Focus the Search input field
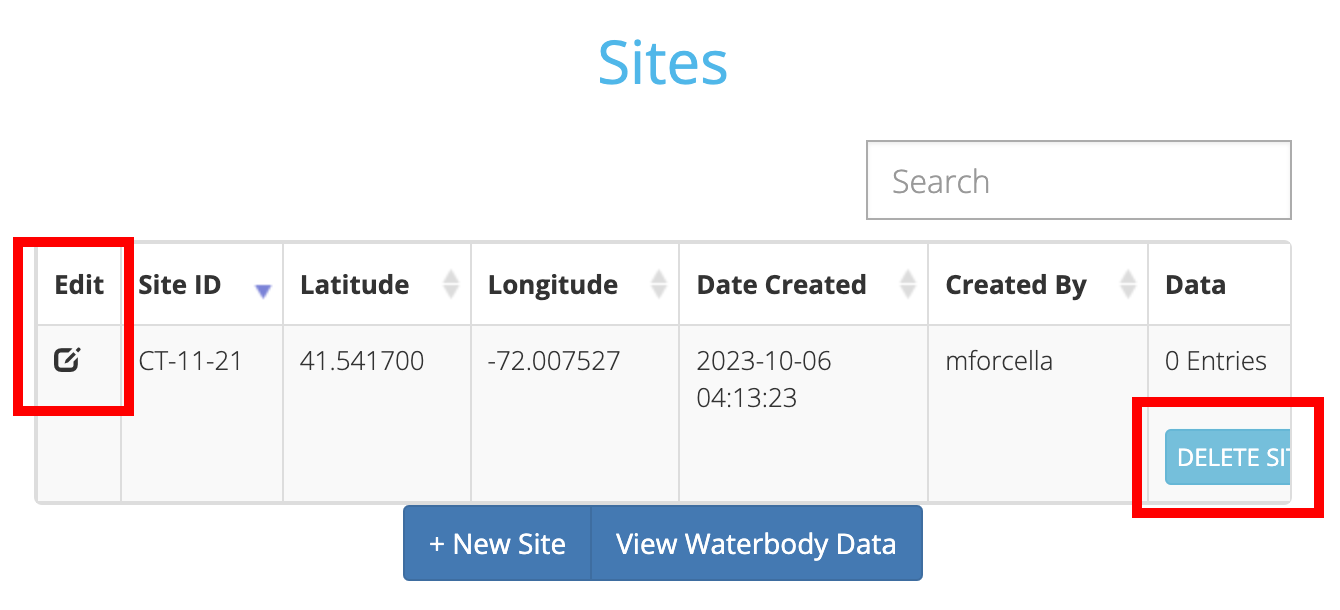 (x=1078, y=181)
